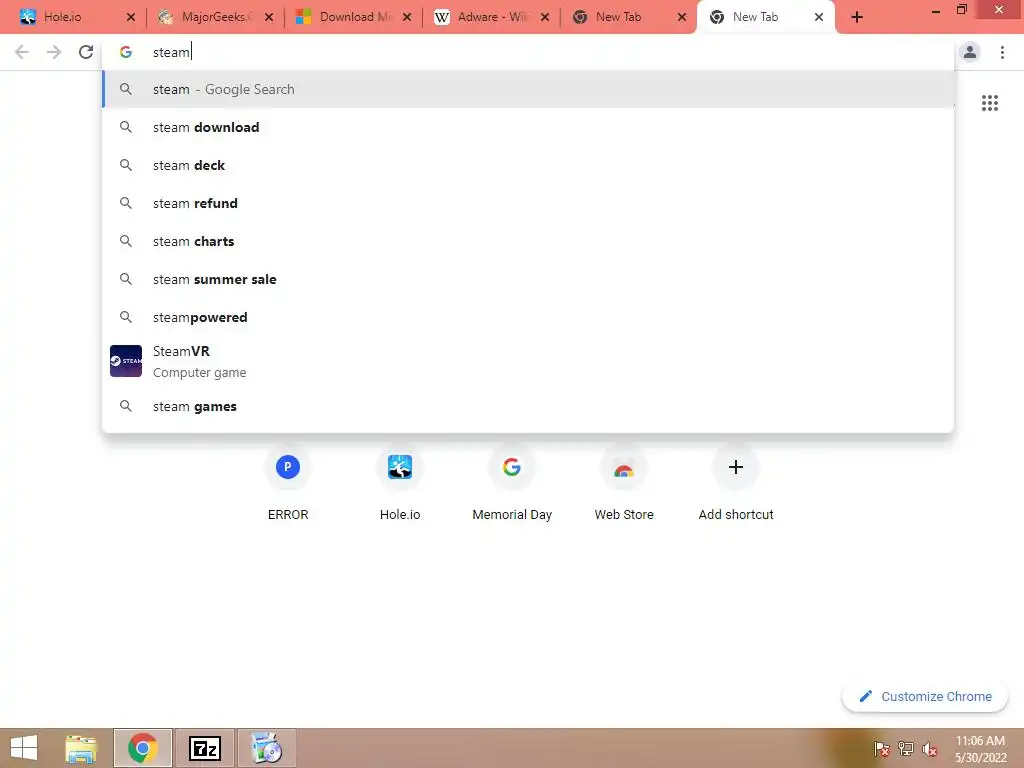Close the MajorGeeks tab
Image resolution: width=1024 pixels, height=768 pixels.
click(x=268, y=17)
